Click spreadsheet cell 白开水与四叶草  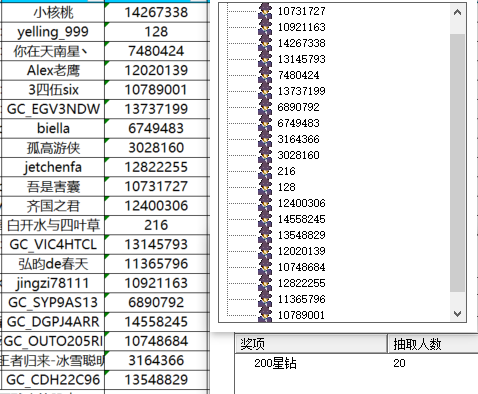pyautogui.click(x=53, y=225)
